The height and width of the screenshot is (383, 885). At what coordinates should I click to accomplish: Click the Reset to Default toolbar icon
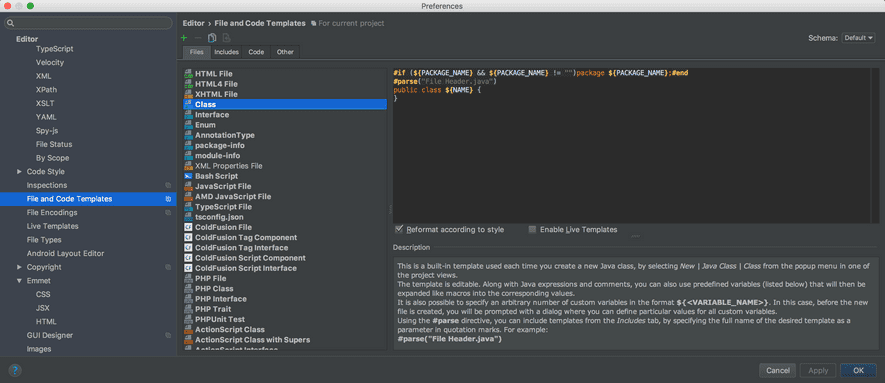[226, 38]
